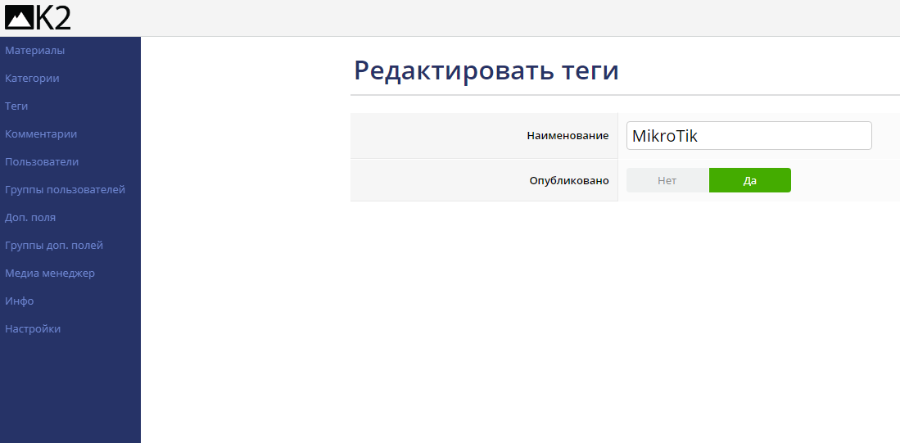The image size is (900, 443).
Task: Click the Наименование label
Action: coord(568,136)
